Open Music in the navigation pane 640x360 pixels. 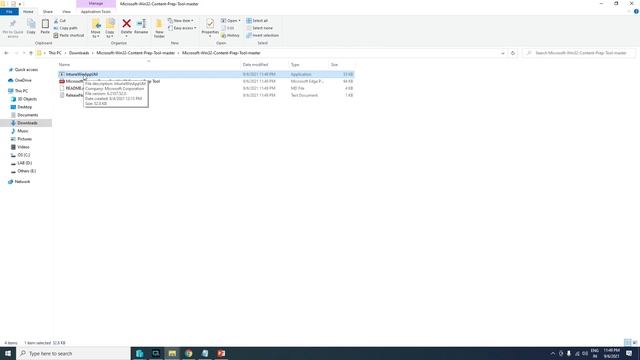[x=23, y=131]
